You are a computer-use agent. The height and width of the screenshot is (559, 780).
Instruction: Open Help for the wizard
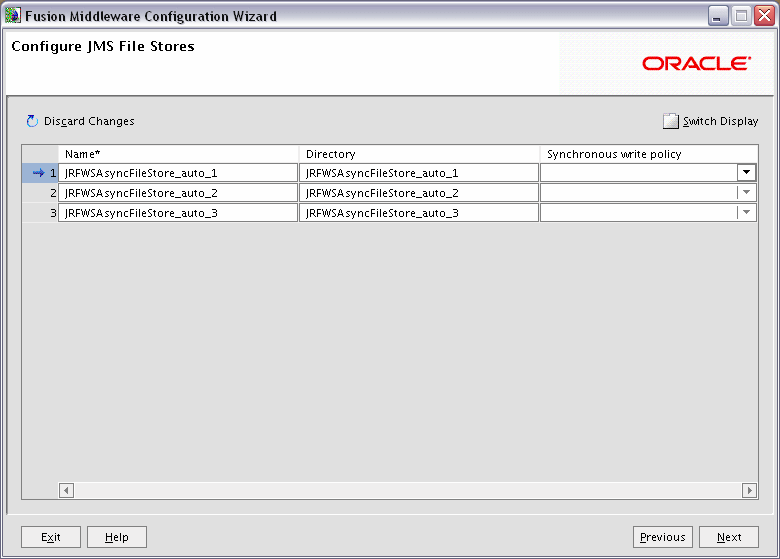click(117, 537)
